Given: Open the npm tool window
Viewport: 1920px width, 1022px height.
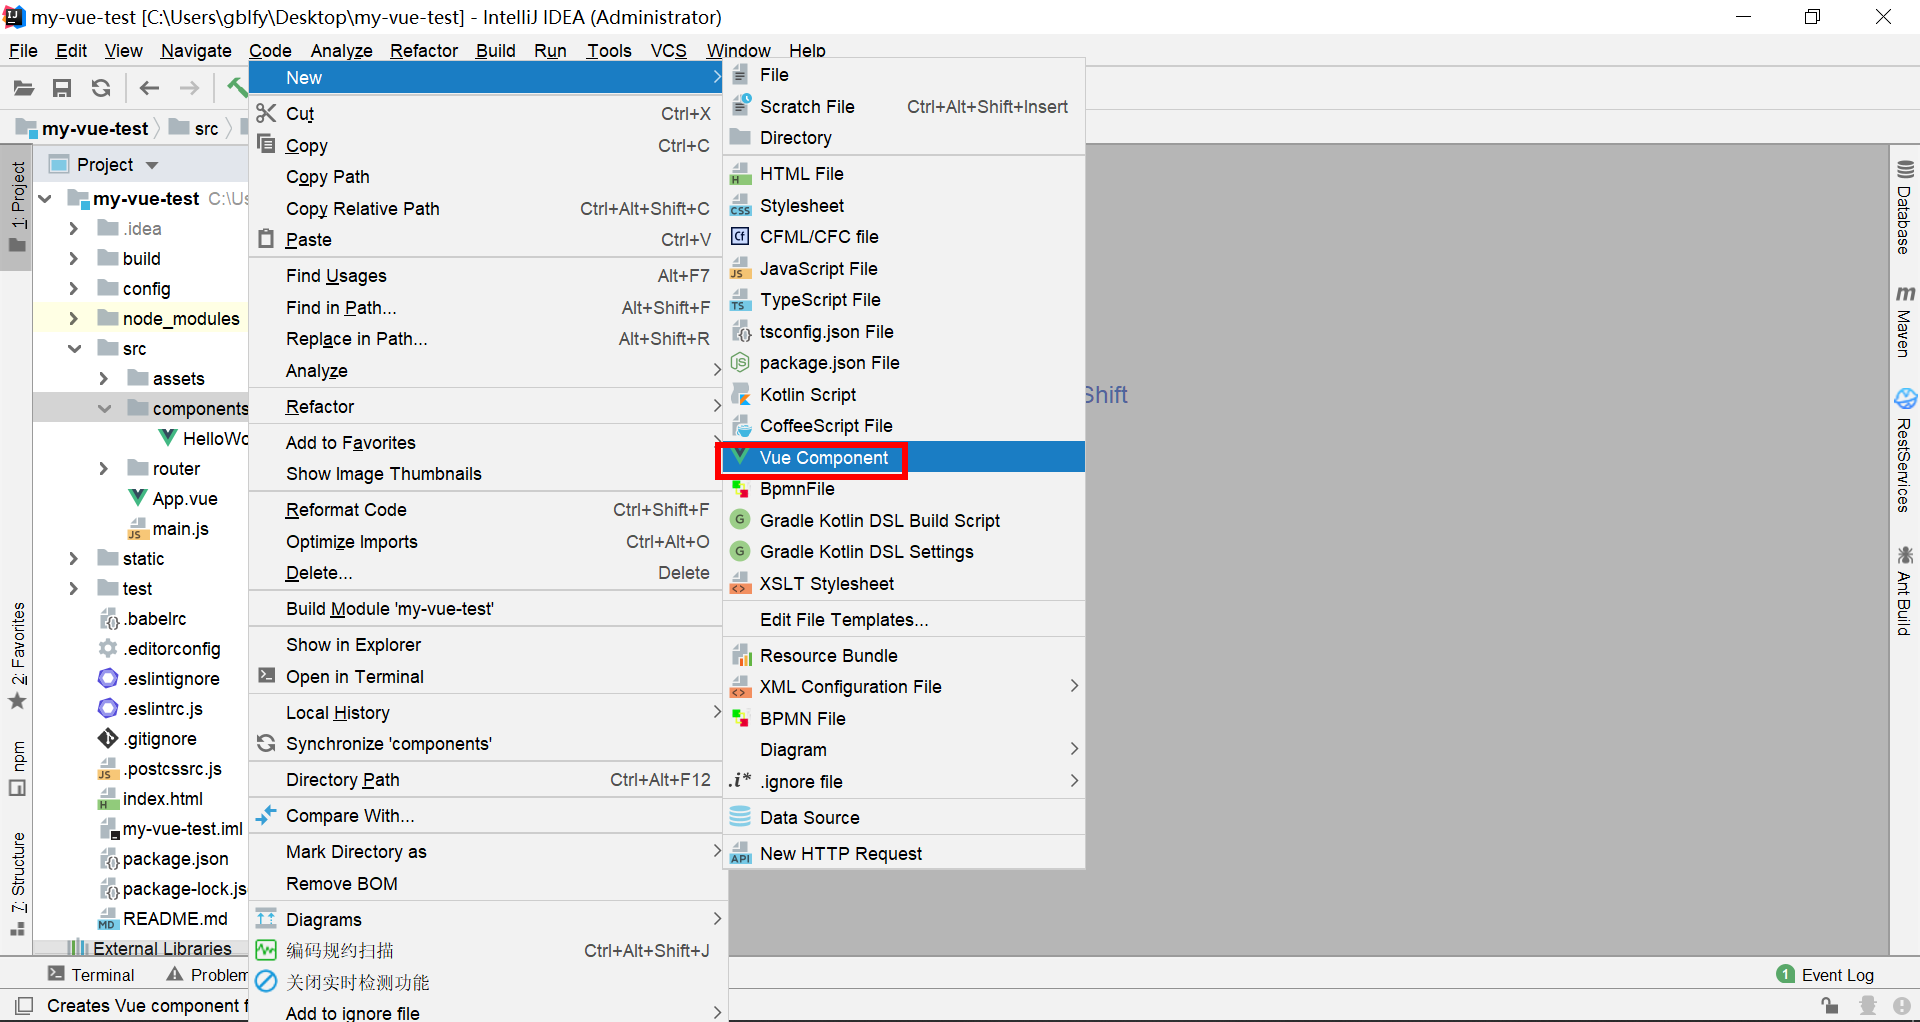Looking at the screenshot, I should coord(17,768).
